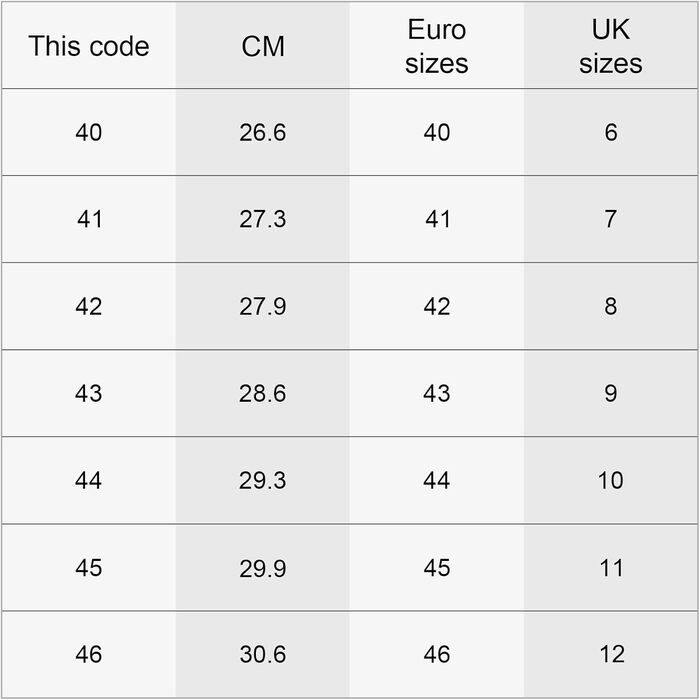Click the 30.6 CM value
Image resolution: width=700 pixels, height=700 pixels.
click(263, 654)
